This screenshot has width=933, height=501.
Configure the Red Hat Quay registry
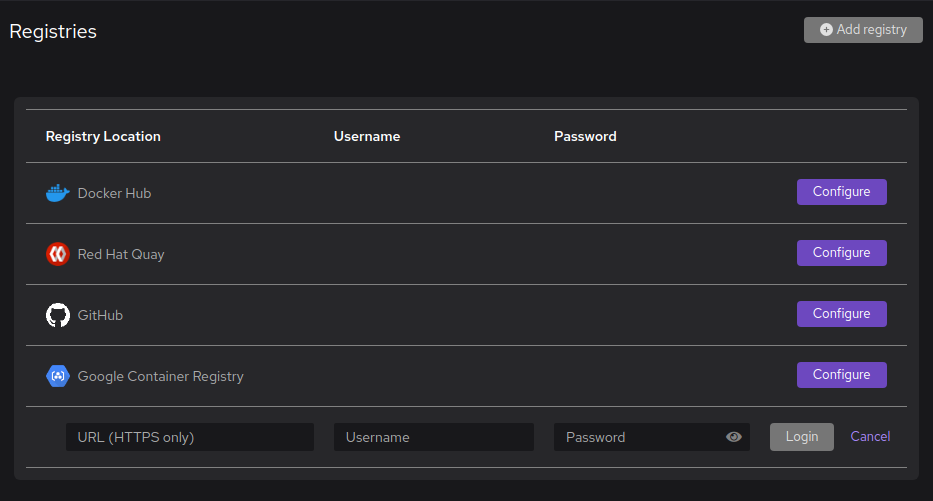pyautogui.click(x=841, y=253)
